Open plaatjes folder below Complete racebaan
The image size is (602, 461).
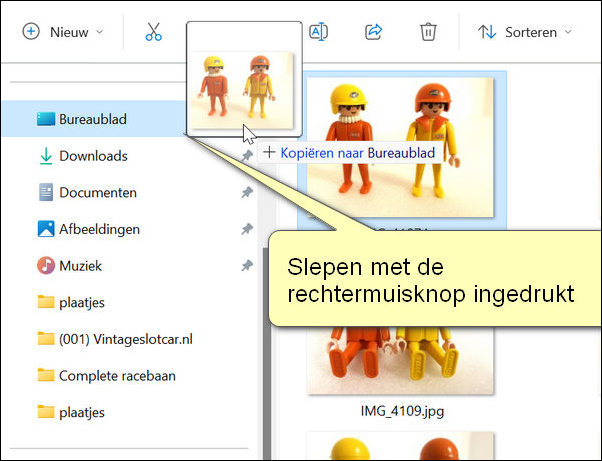82,411
